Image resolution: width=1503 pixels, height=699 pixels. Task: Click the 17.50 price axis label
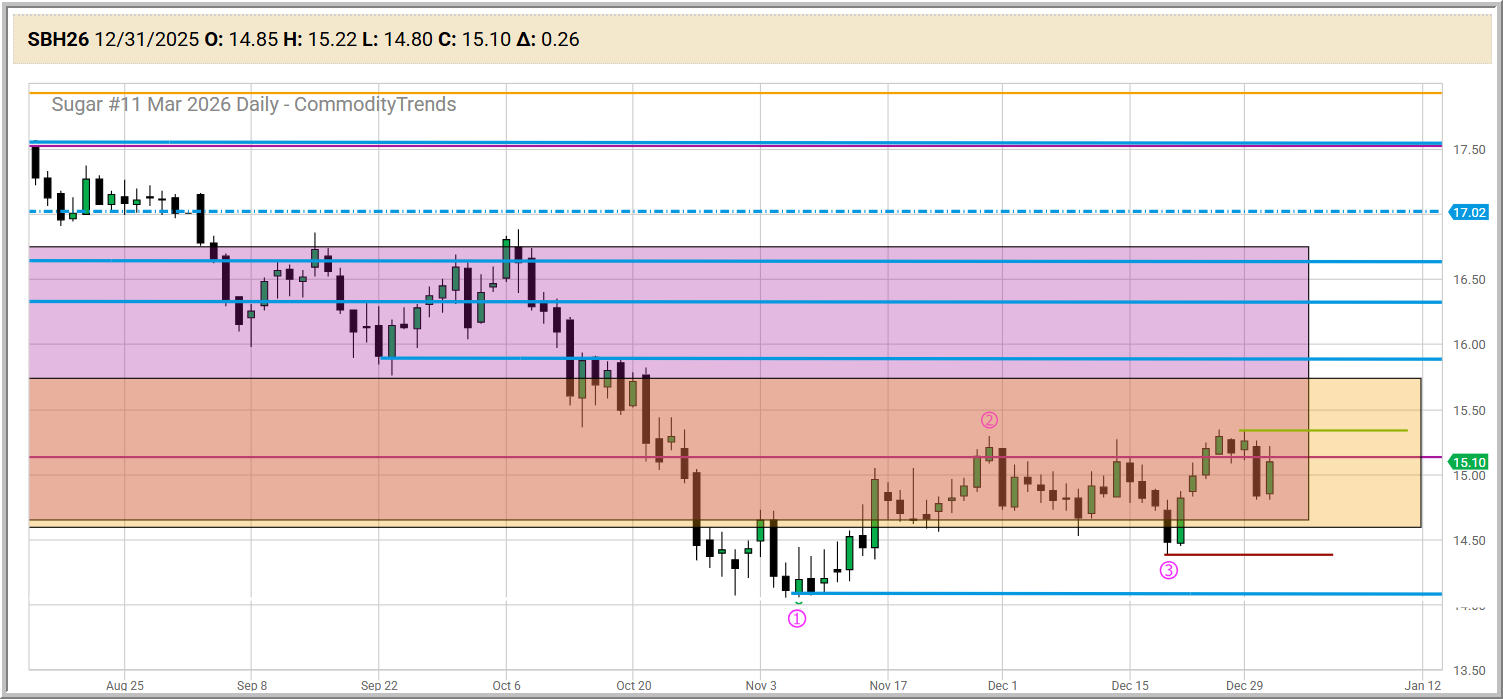click(x=1469, y=150)
